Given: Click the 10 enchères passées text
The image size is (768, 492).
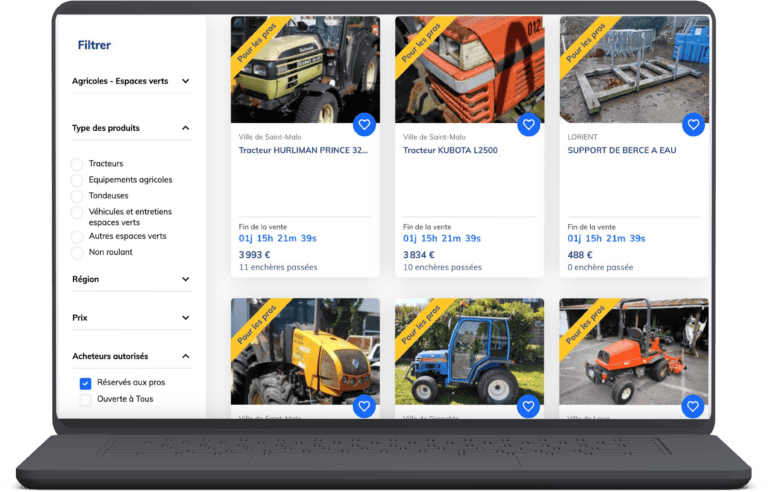Looking at the screenshot, I should 442,268.
